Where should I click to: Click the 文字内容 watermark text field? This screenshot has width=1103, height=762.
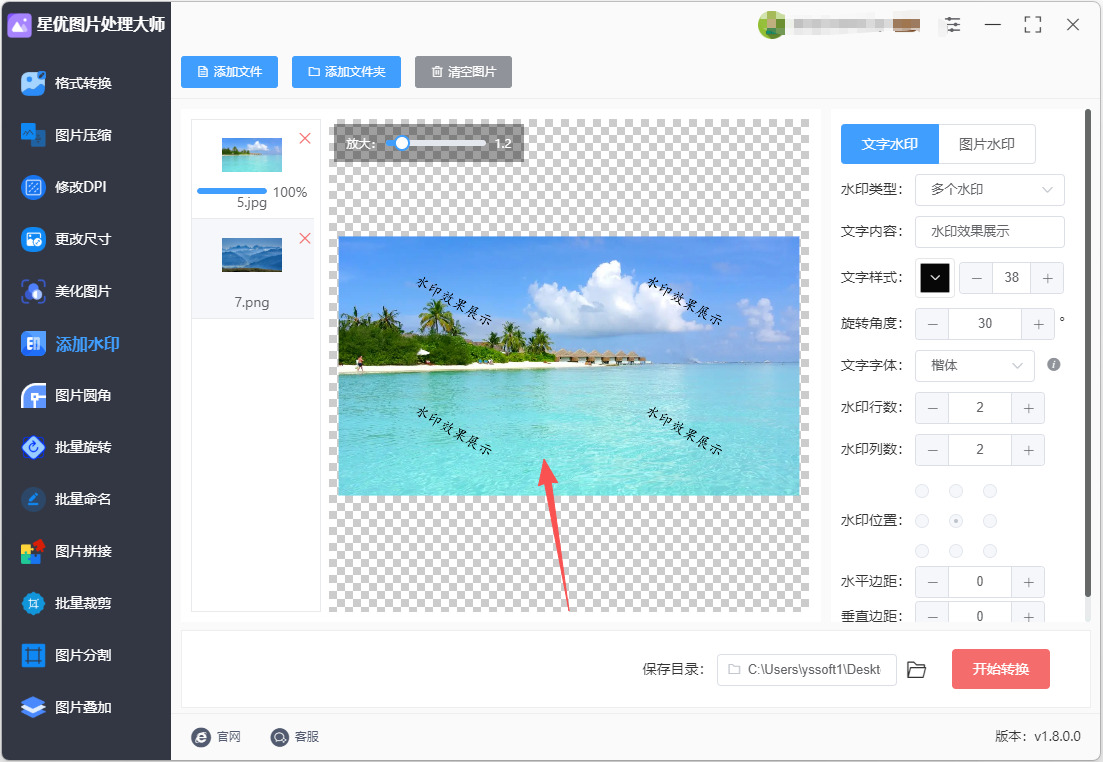click(x=989, y=231)
